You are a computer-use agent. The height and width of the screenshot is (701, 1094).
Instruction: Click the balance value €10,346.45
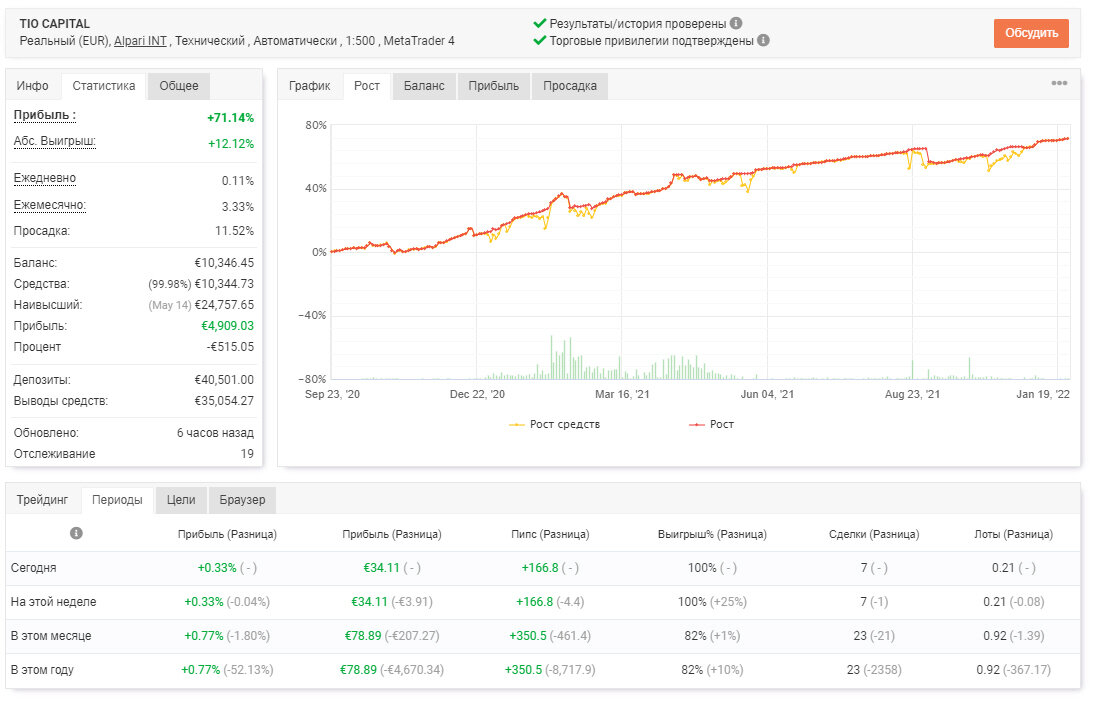(224, 263)
